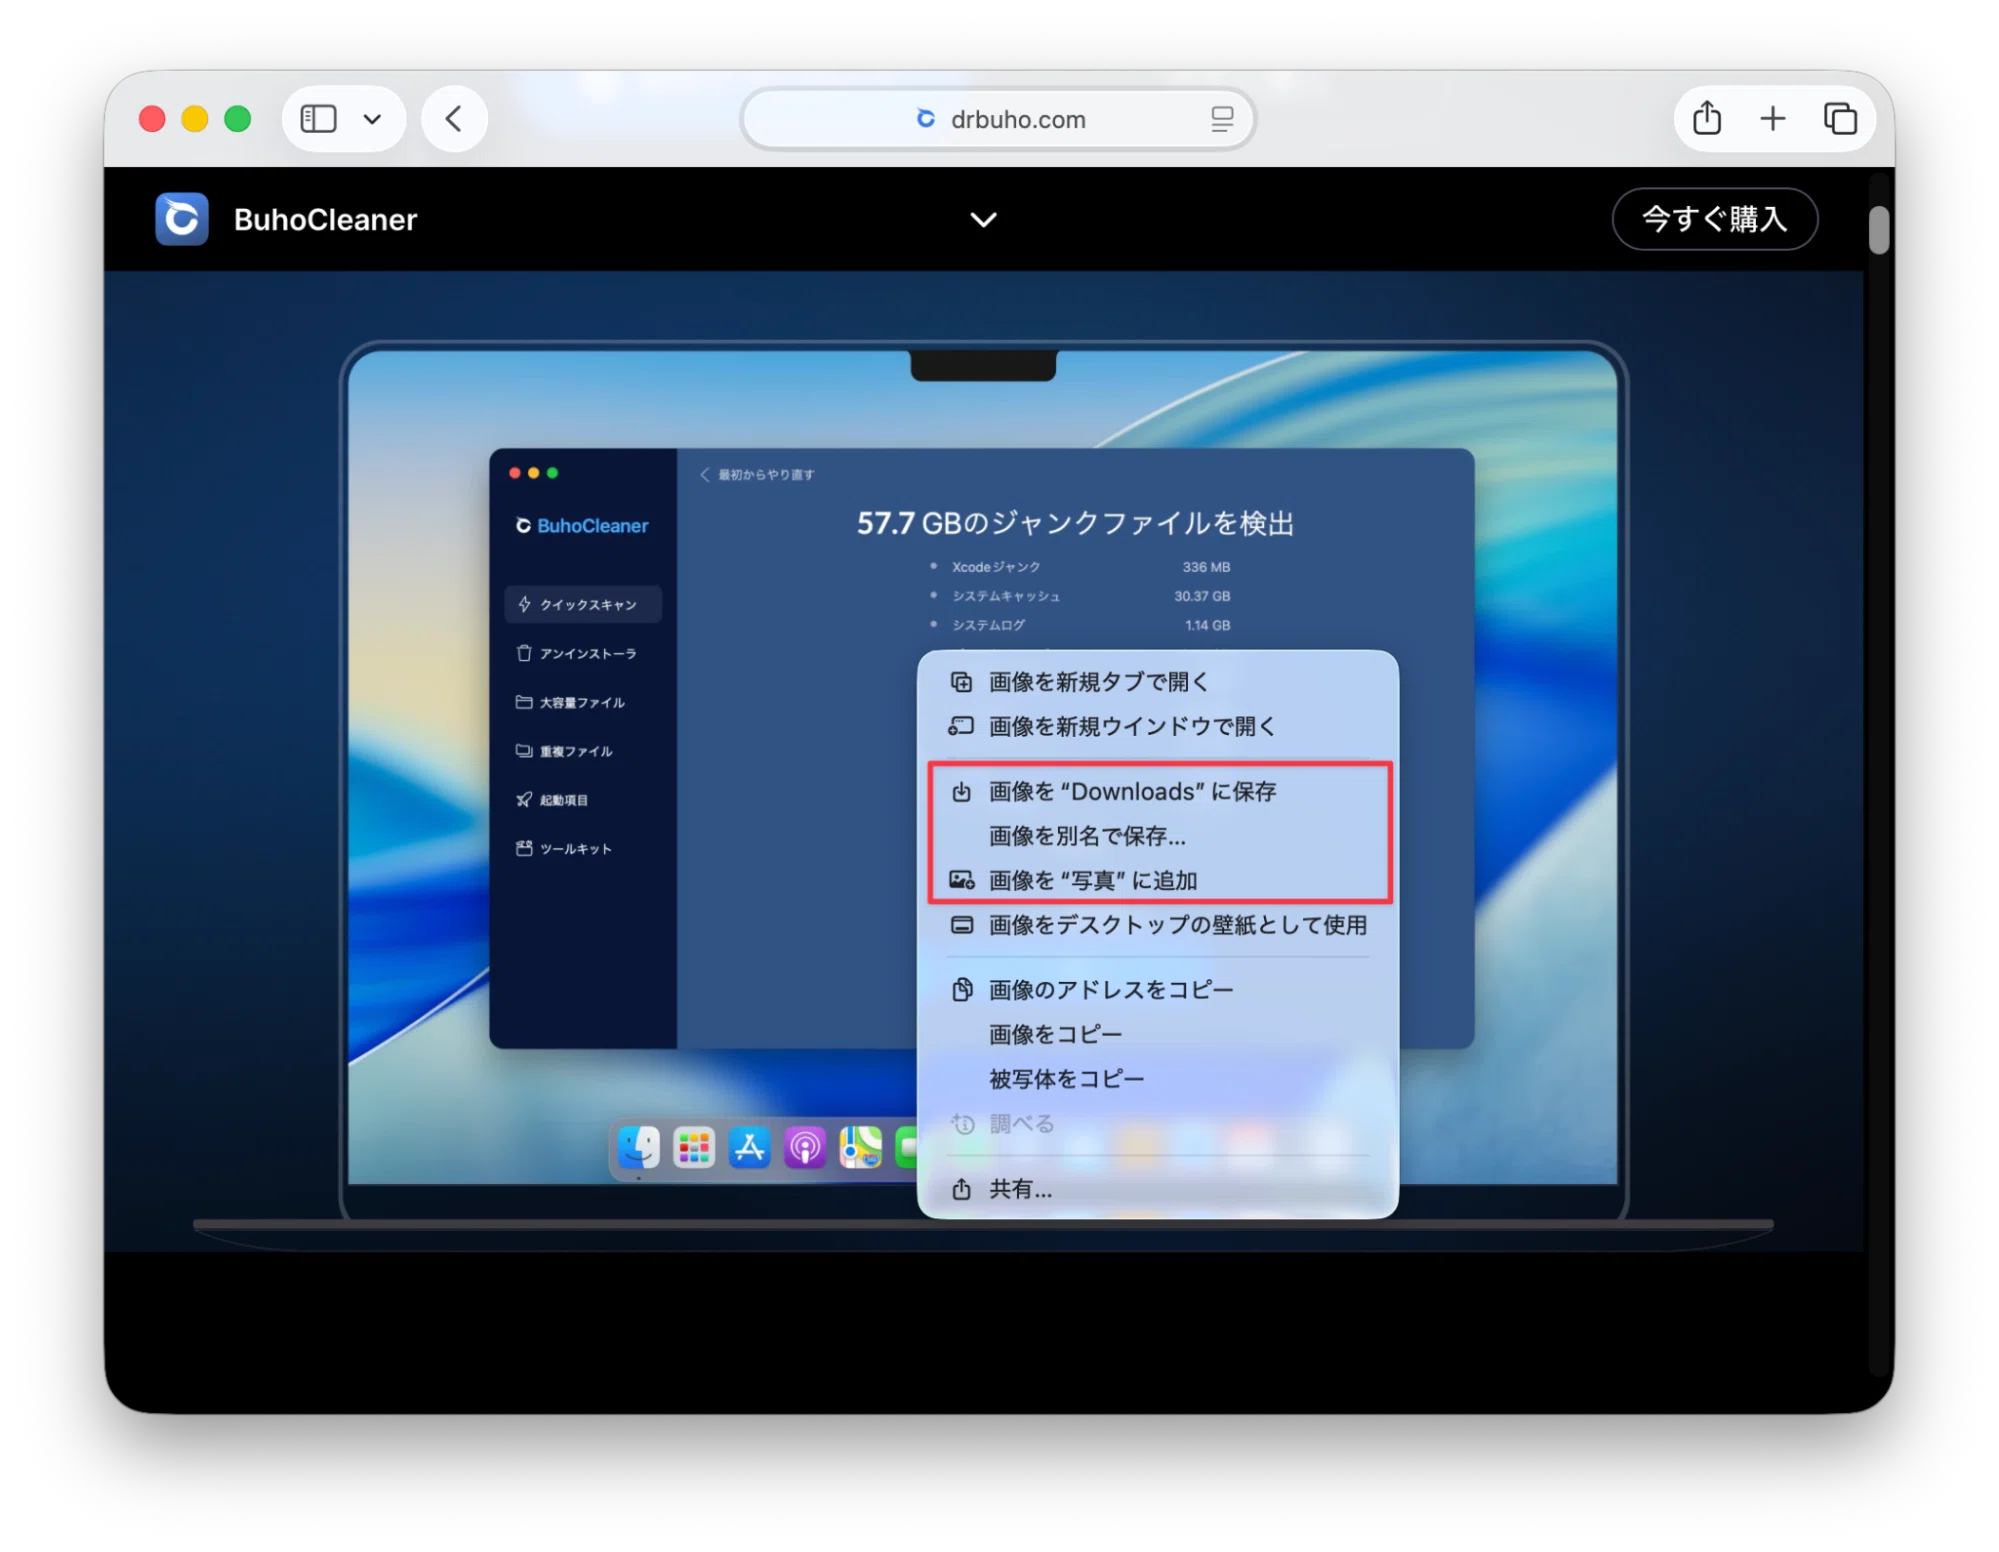
Task: Select 共有… in context menu
Action: [x=1157, y=1189]
